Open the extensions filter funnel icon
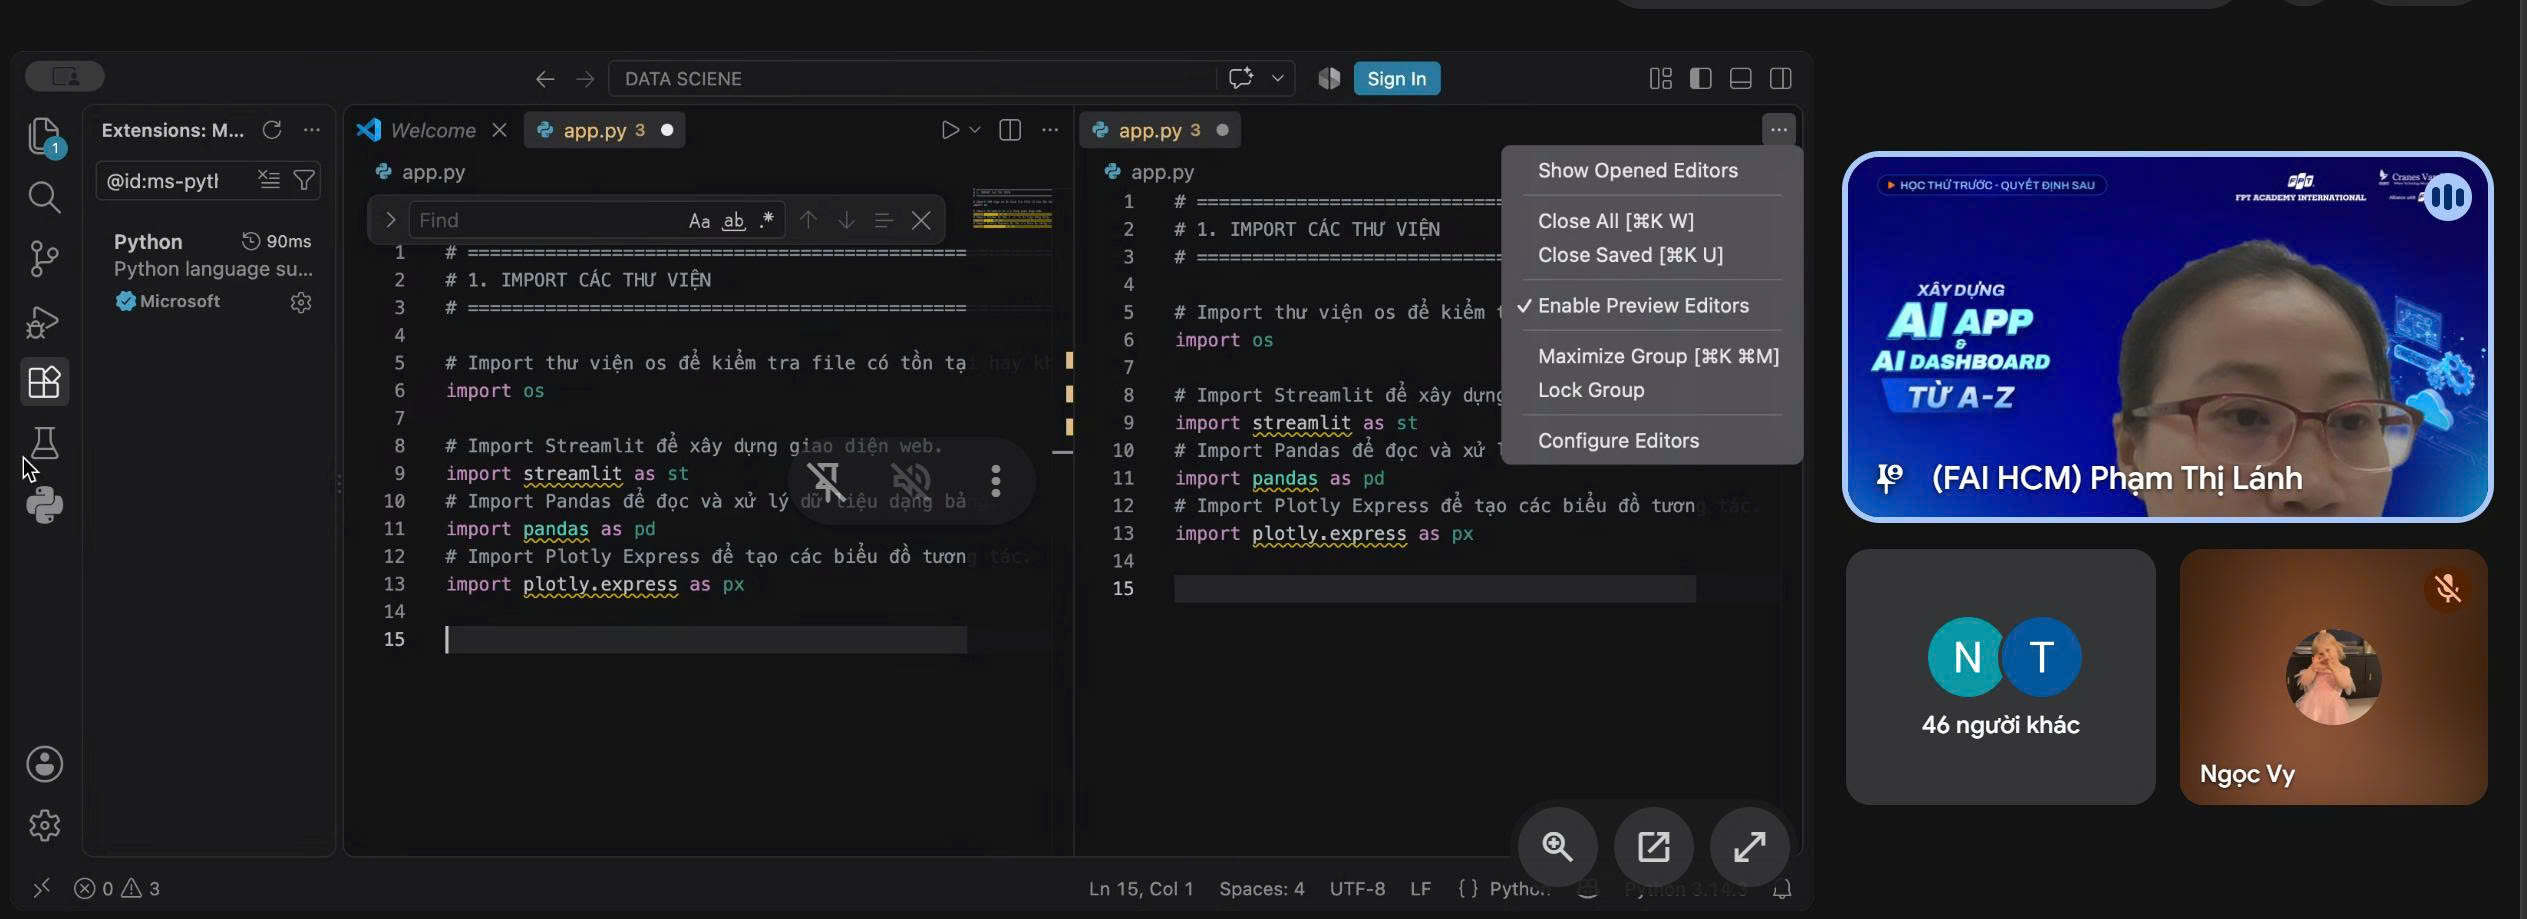 [304, 180]
